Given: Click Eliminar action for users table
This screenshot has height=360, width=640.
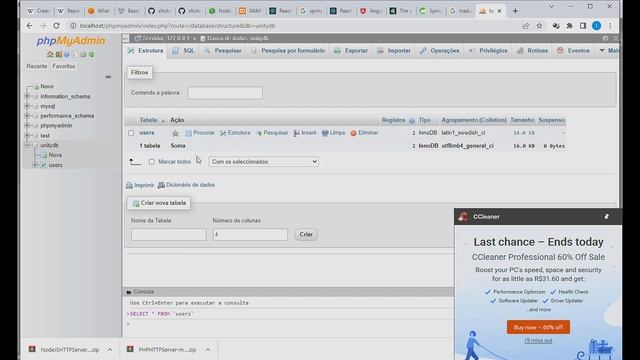Looking at the screenshot, I should (364, 133).
